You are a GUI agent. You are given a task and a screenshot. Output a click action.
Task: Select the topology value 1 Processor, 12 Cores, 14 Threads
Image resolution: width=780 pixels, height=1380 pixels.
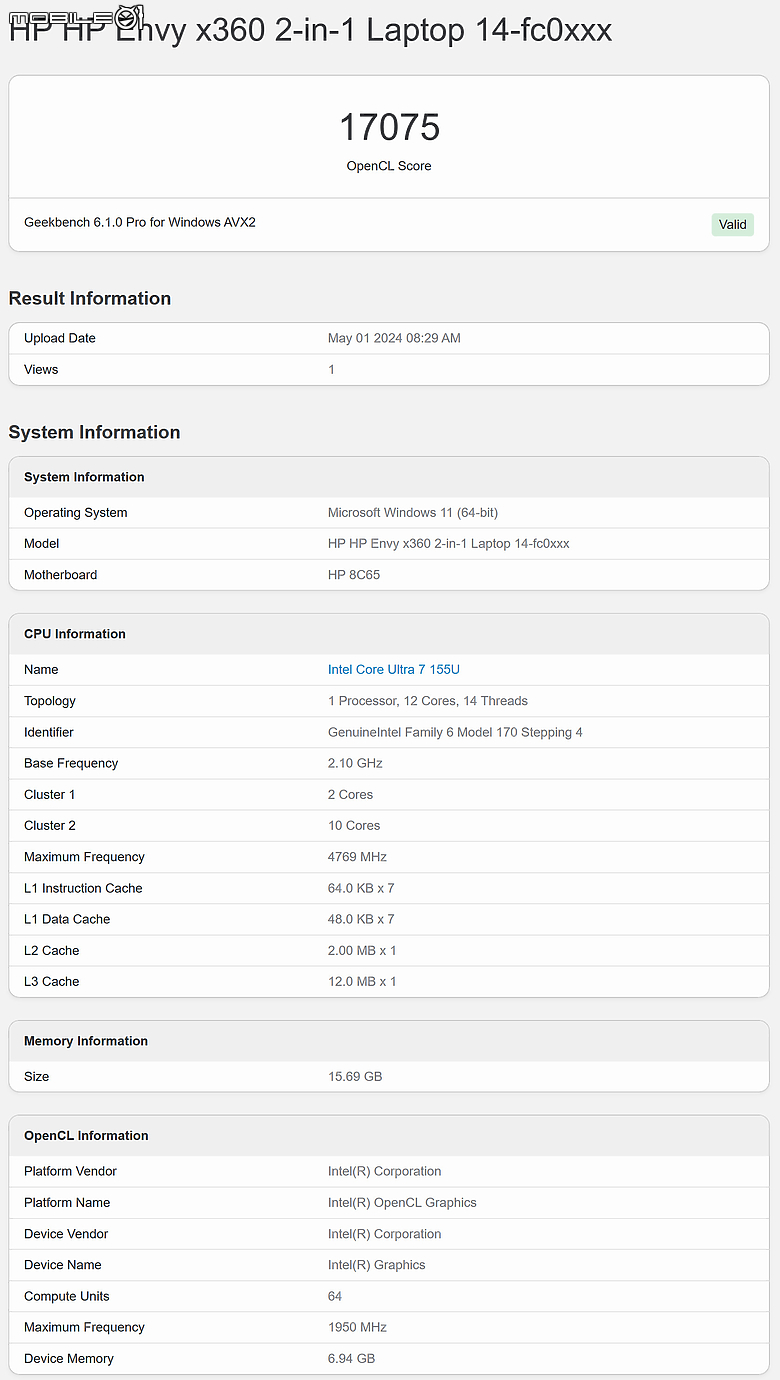pyautogui.click(x=428, y=701)
